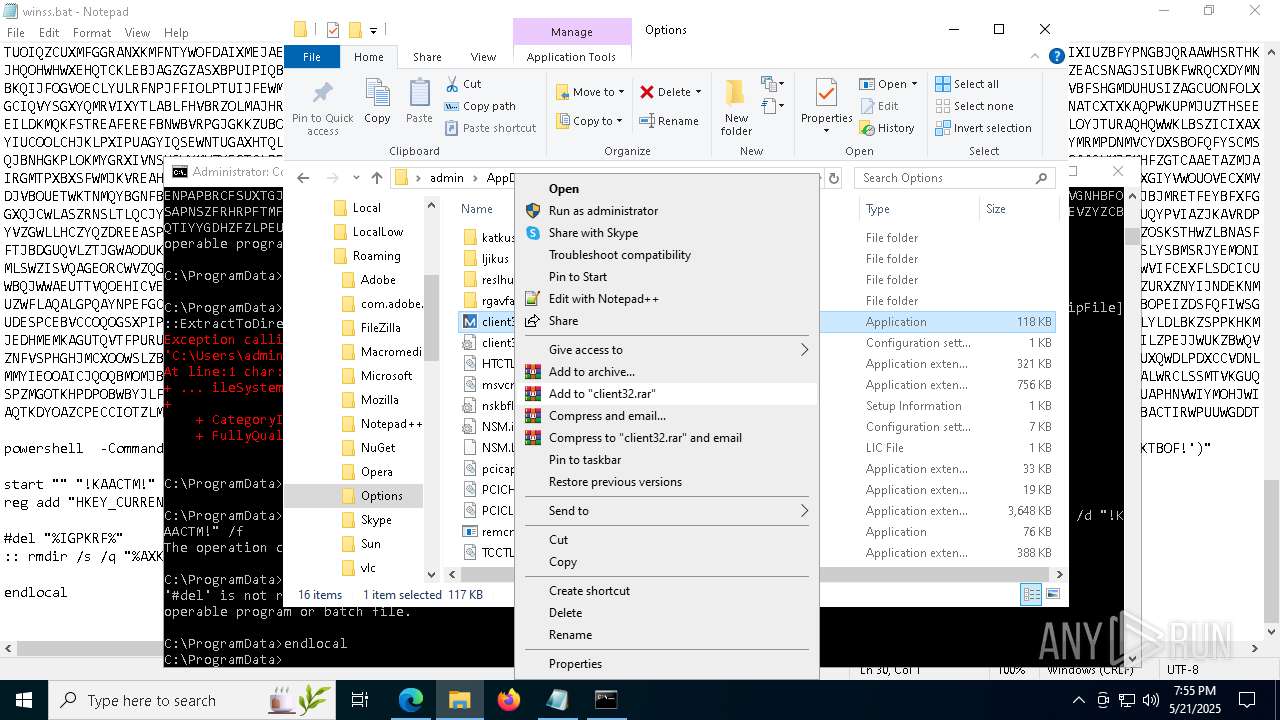Open the Copy to dropdown

(x=590, y=121)
